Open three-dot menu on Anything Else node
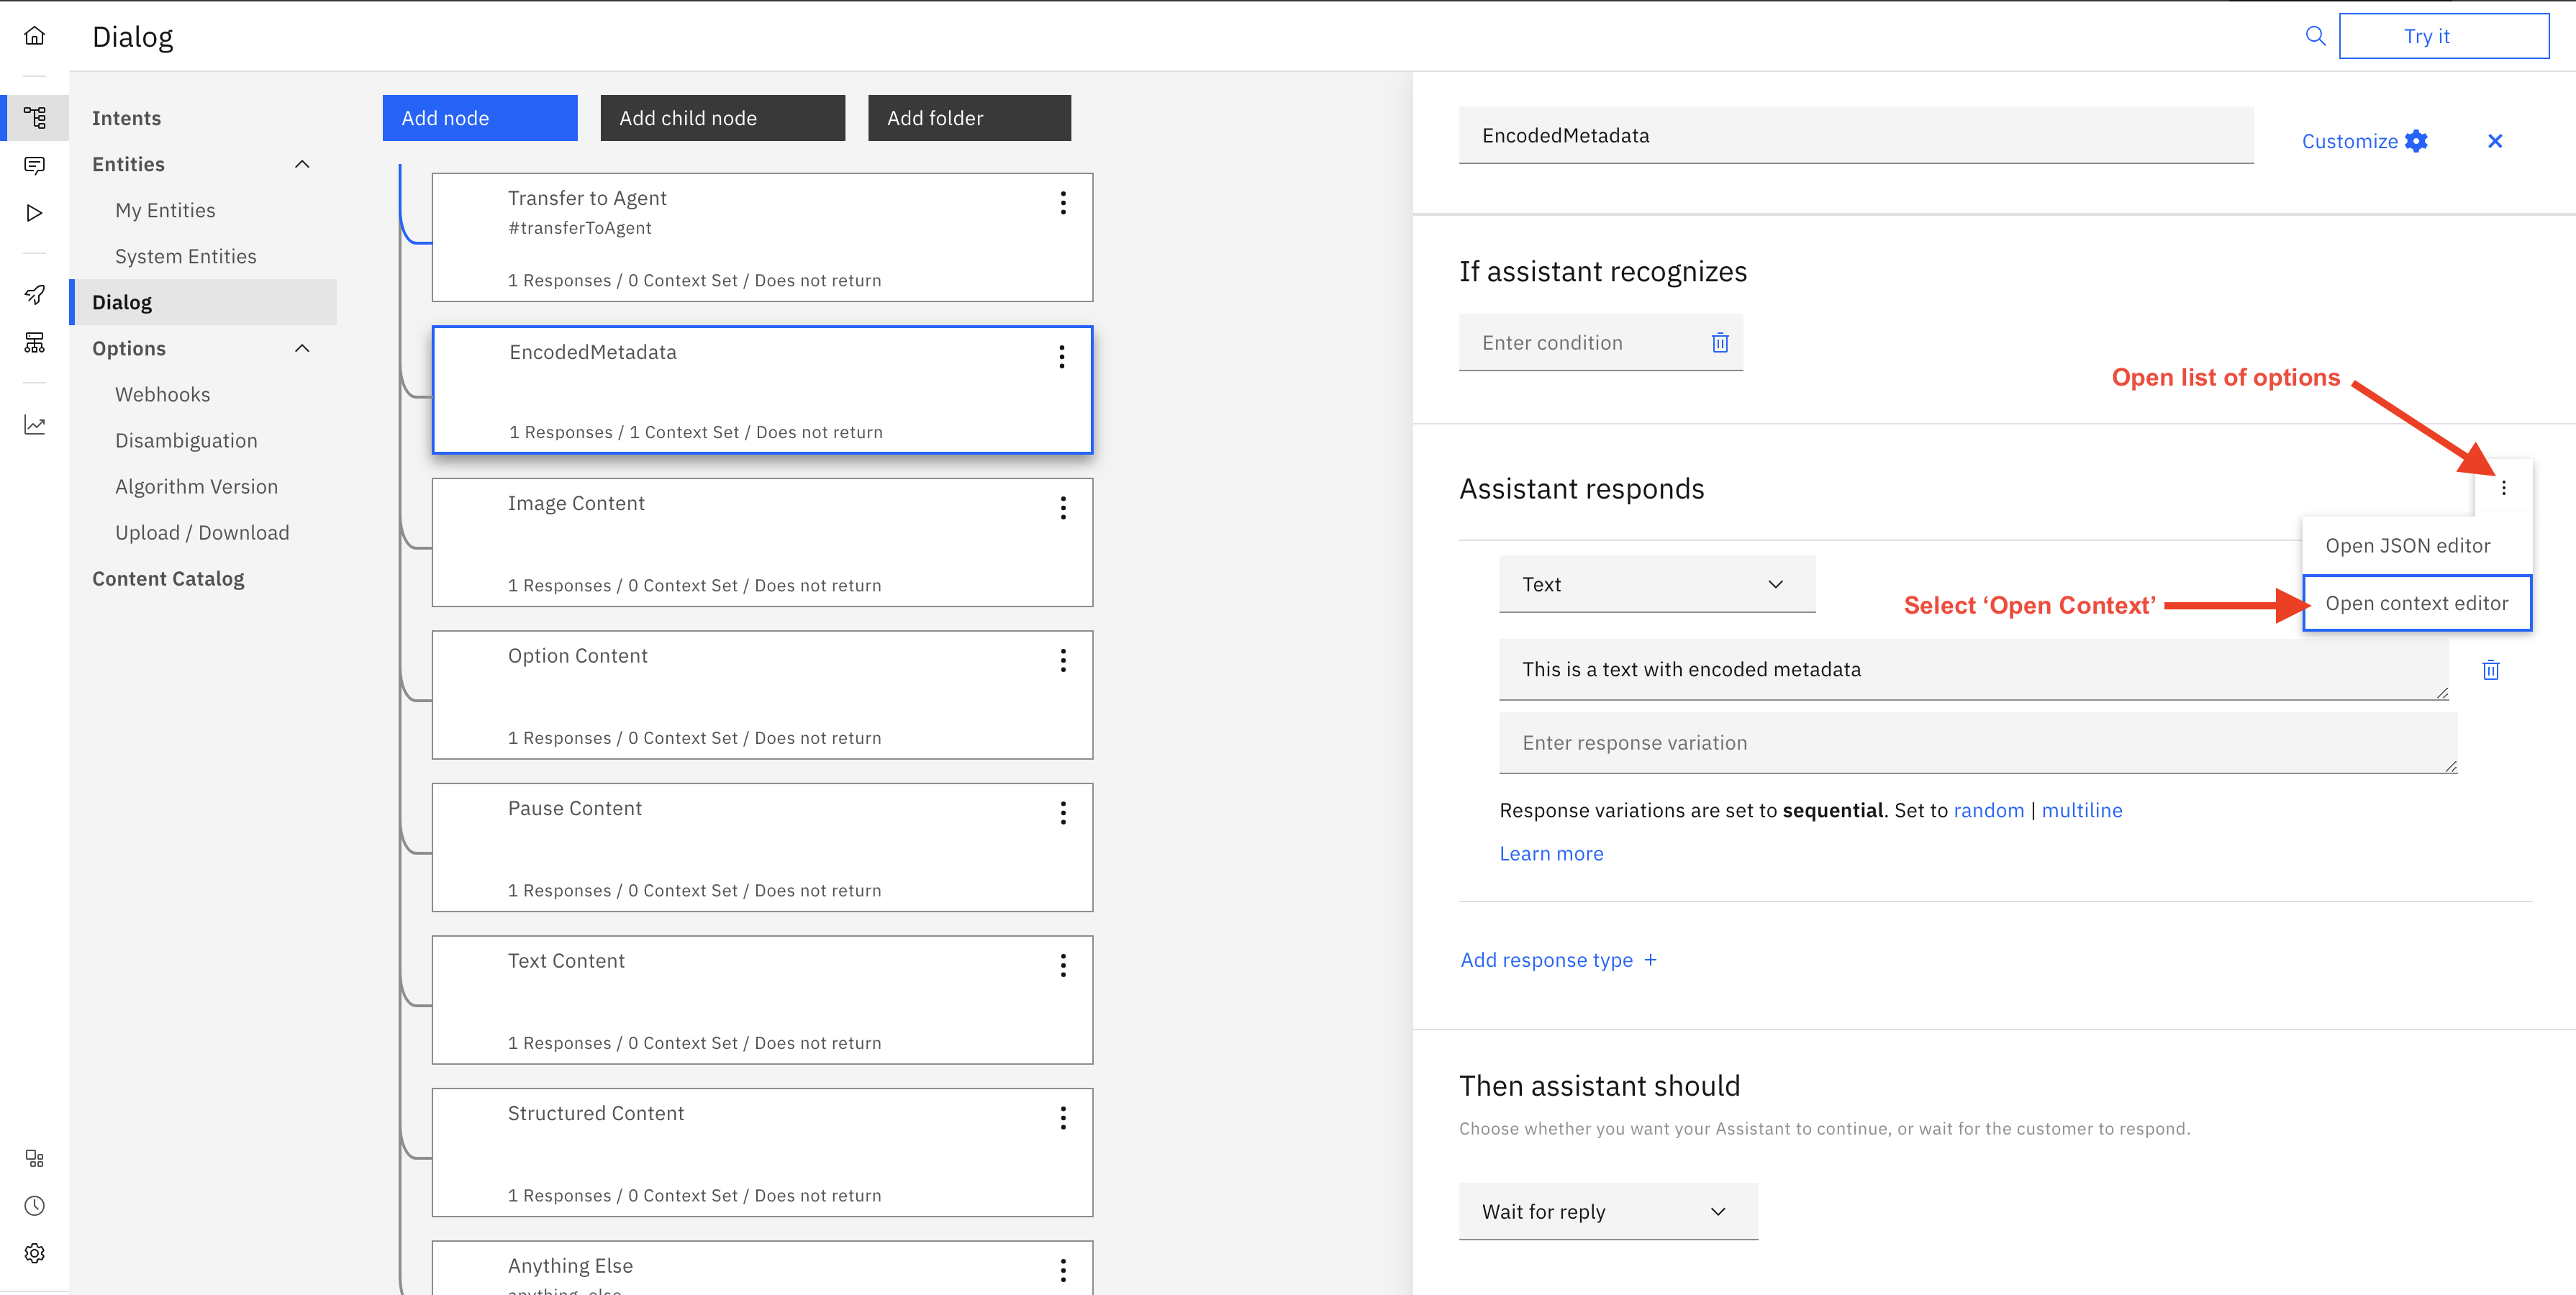 pyautogui.click(x=1063, y=1271)
